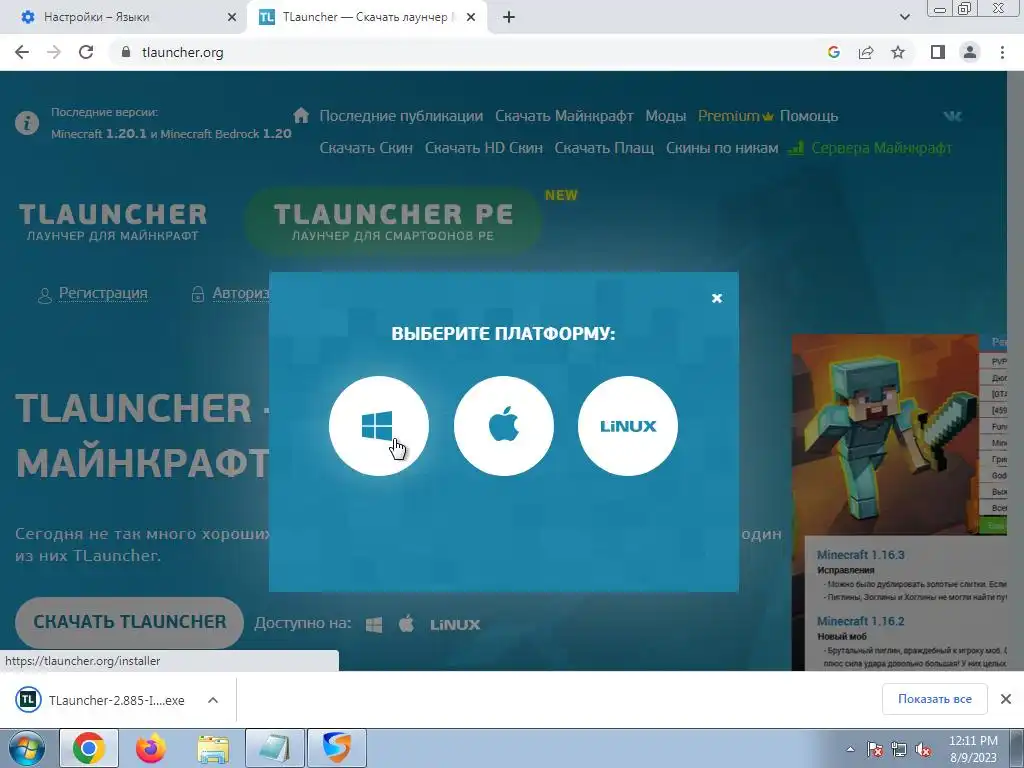Viewport: 1024px width, 768px height.
Task: Choose the Apple macOS platform circle
Action: (504, 426)
